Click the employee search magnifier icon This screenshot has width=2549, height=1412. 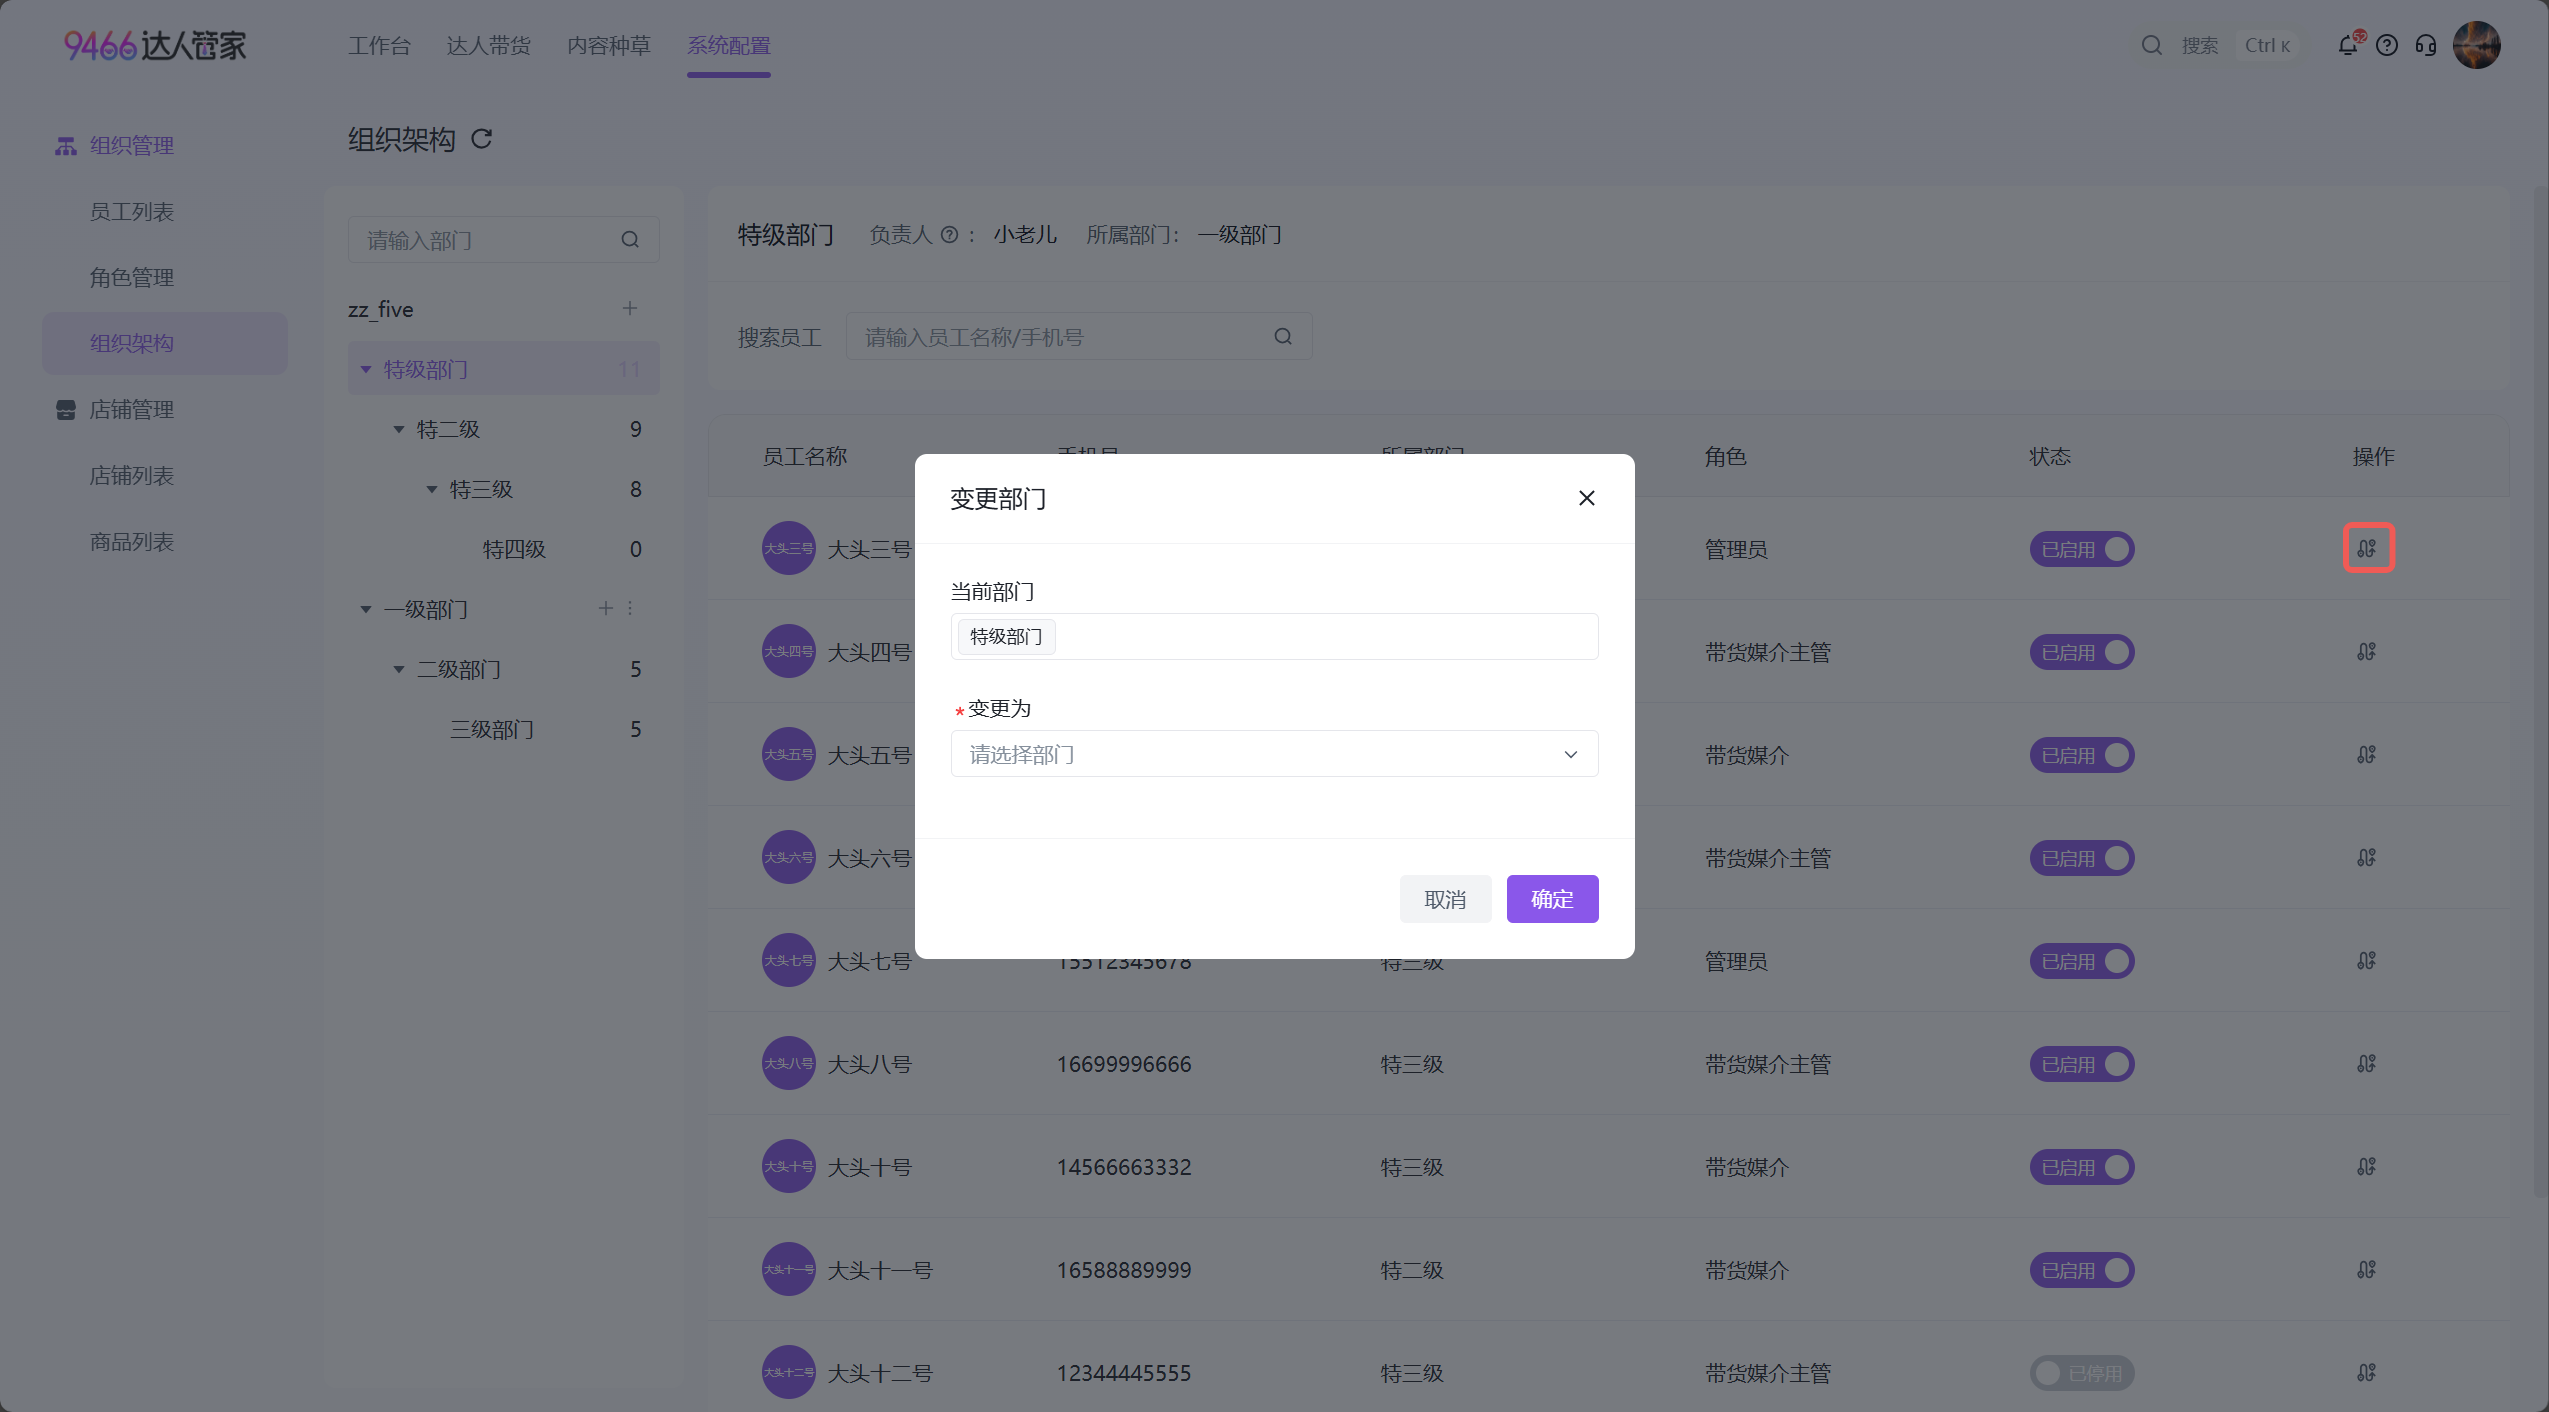click(1283, 337)
